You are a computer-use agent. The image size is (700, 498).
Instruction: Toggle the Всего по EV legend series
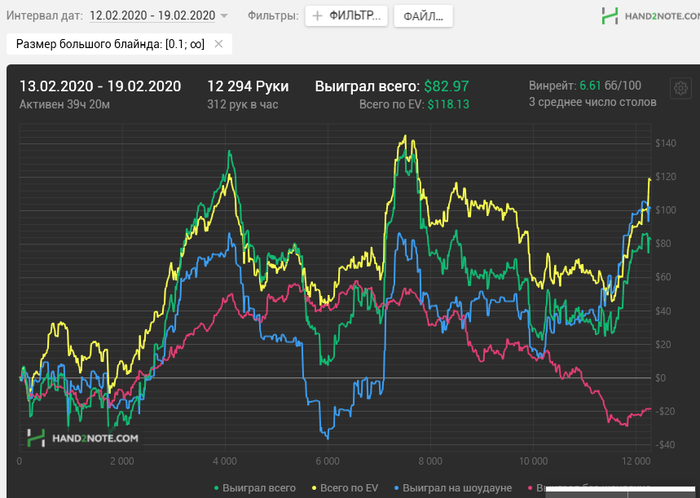coord(345,488)
